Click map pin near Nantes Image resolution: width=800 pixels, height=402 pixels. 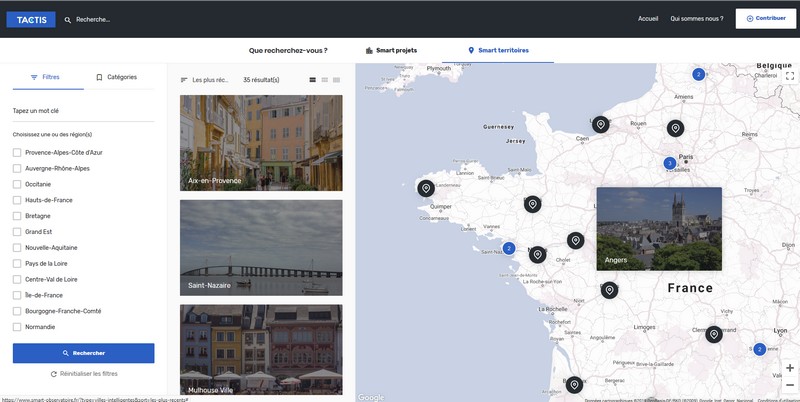(x=537, y=255)
